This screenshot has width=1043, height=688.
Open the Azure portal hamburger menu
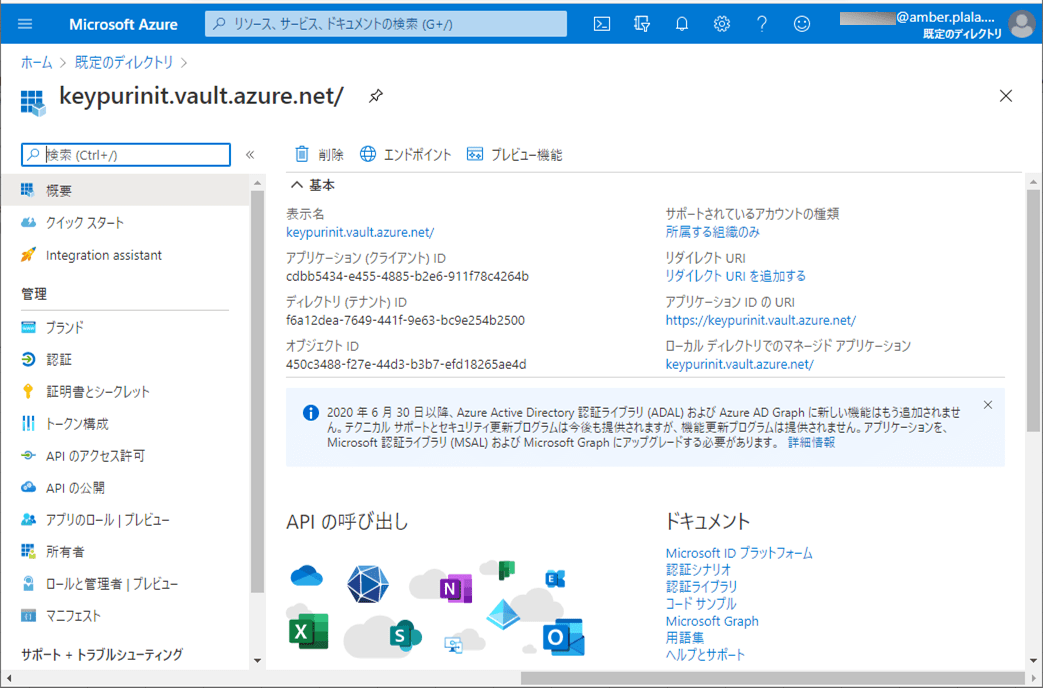click(x=25, y=24)
